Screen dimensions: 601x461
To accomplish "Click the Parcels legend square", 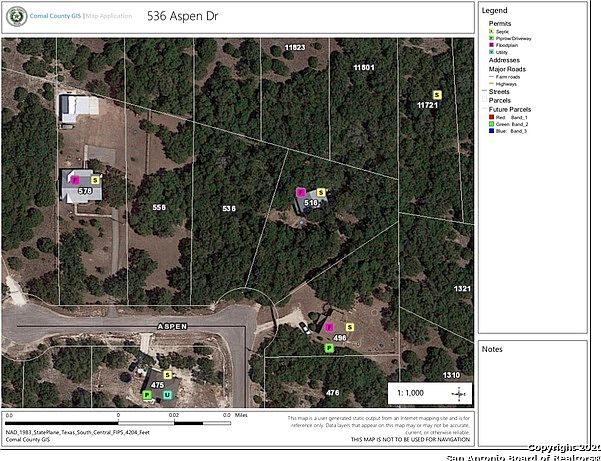I will (x=484, y=100).
